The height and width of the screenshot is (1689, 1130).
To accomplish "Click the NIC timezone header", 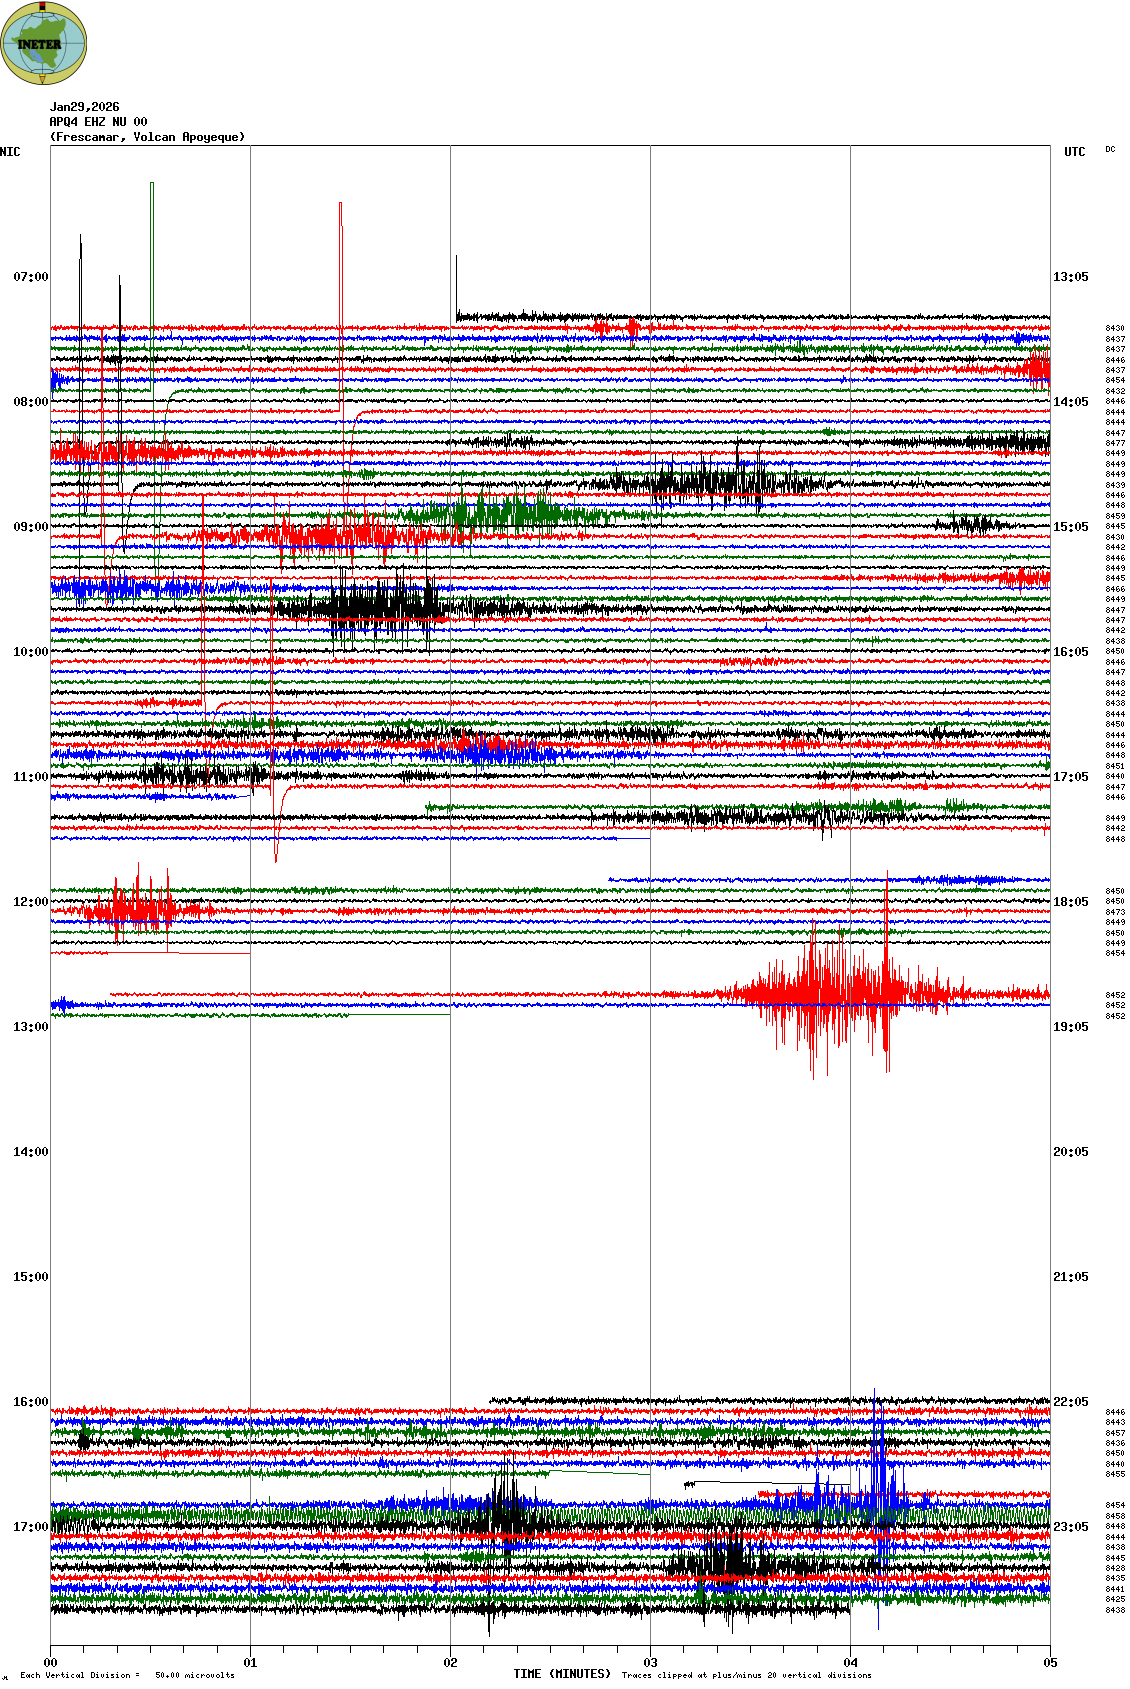I will coord(10,152).
